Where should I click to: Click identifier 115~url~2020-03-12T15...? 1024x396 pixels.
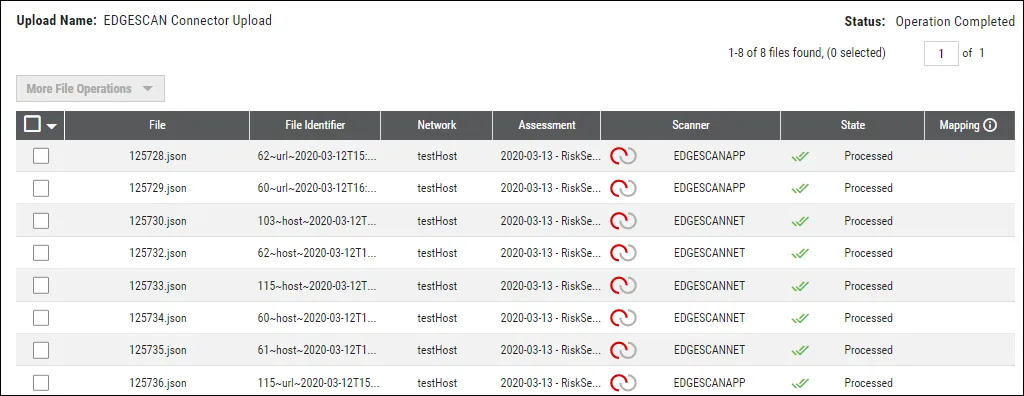[317, 382]
